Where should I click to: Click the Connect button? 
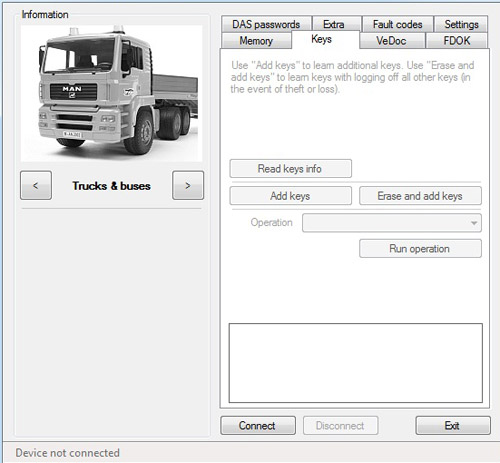tap(258, 425)
